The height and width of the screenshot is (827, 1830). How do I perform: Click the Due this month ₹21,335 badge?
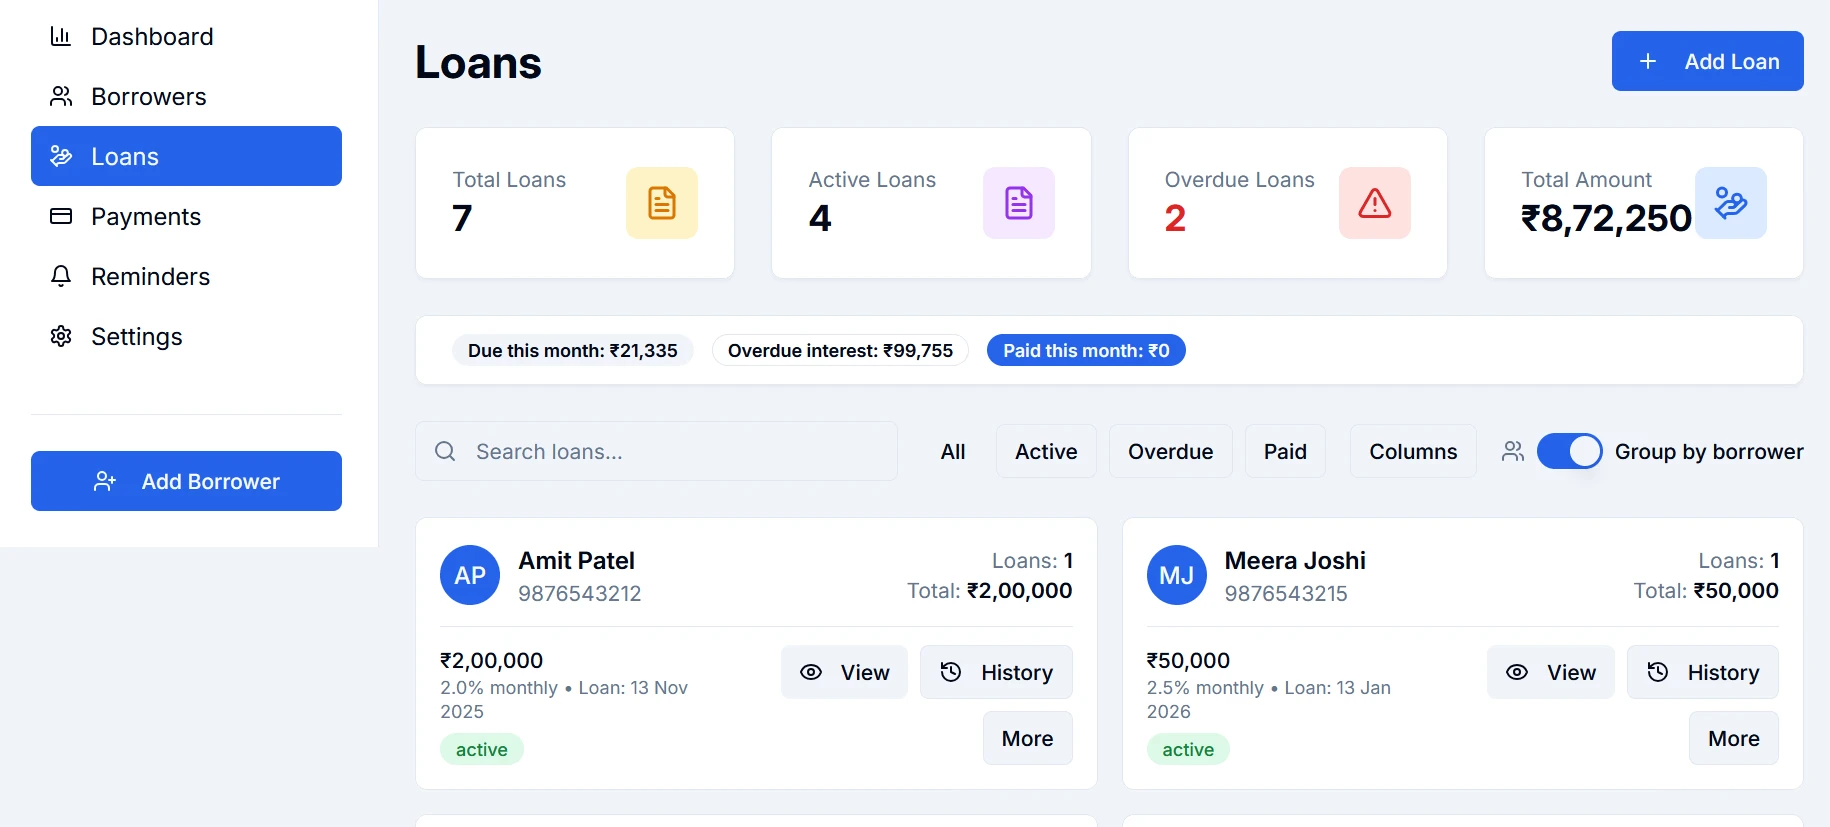point(573,350)
